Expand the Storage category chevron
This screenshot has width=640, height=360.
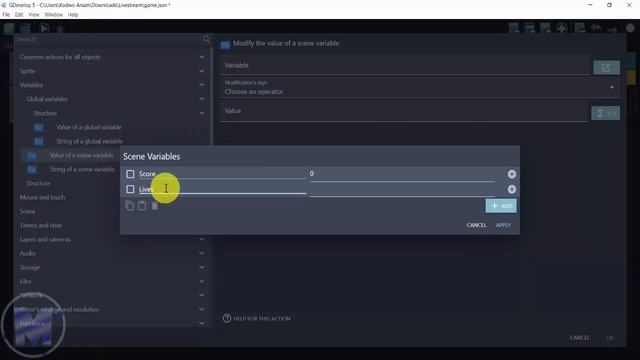pyautogui.click(x=202, y=267)
